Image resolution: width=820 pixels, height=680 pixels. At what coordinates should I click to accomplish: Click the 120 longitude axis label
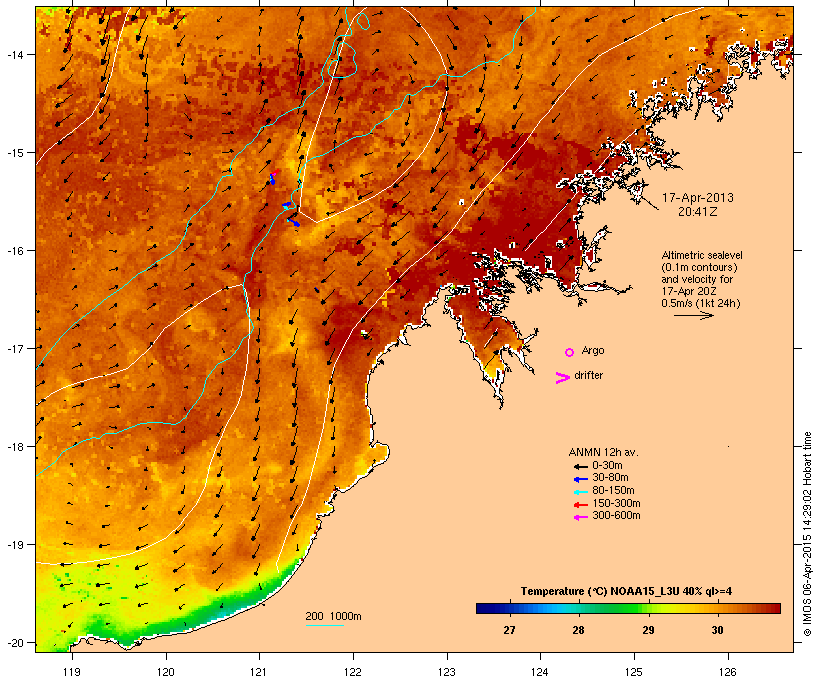[166, 672]
